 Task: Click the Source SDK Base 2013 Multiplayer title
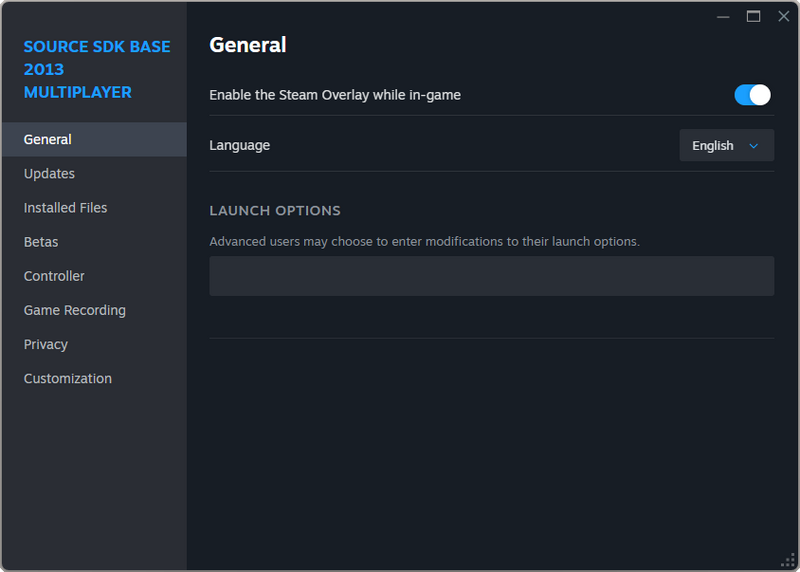97,69
